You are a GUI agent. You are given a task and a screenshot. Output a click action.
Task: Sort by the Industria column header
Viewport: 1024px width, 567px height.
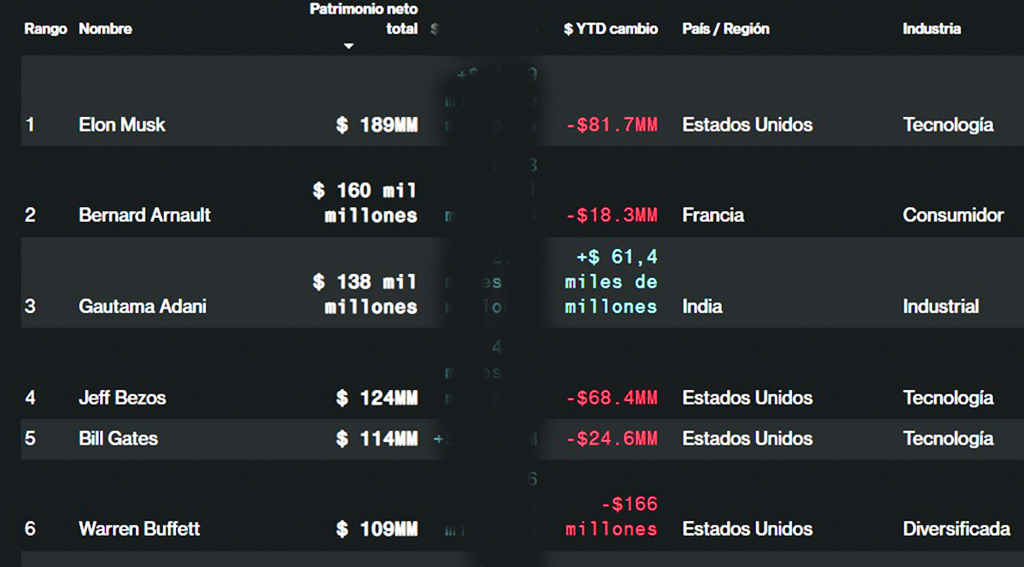[x=931, y=29]
